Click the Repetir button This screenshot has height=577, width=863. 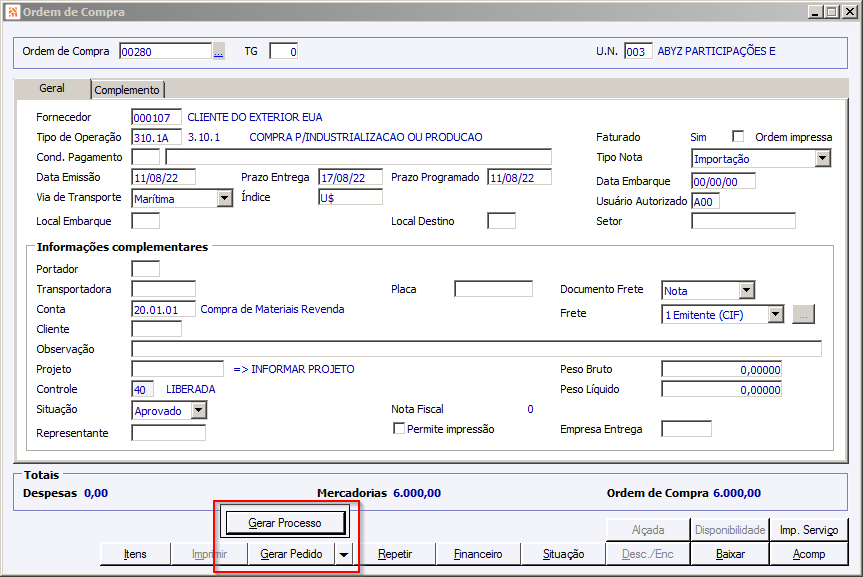click(x=395, y=554)
